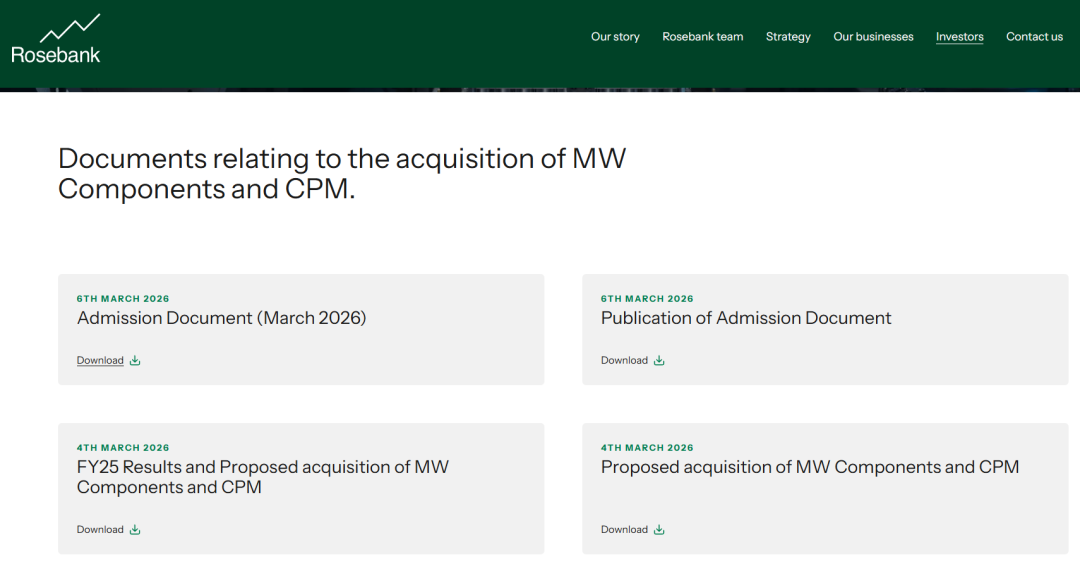Click Download link for FY25 Results card
This screenshot has height=567, width=1080.
click(100, 530)
